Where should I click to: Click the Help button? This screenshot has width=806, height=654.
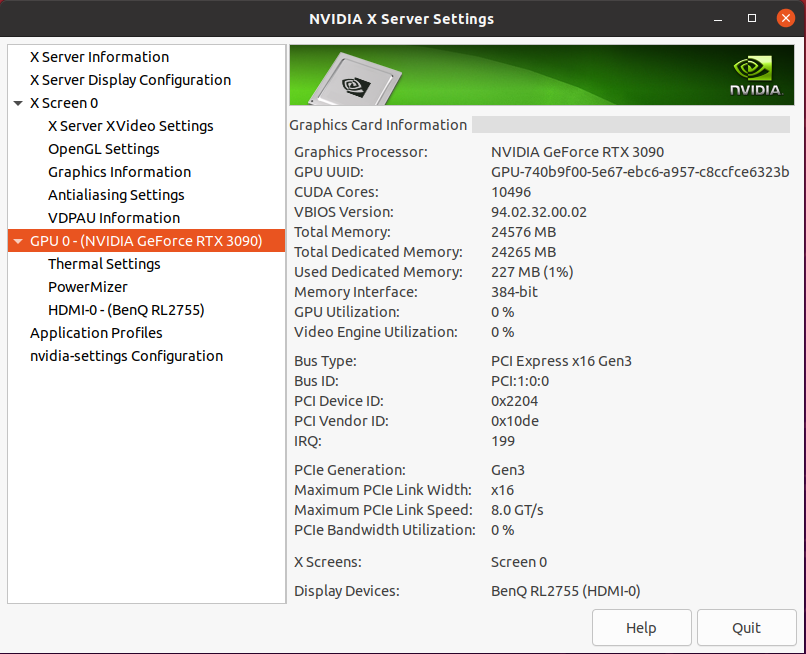642,628
